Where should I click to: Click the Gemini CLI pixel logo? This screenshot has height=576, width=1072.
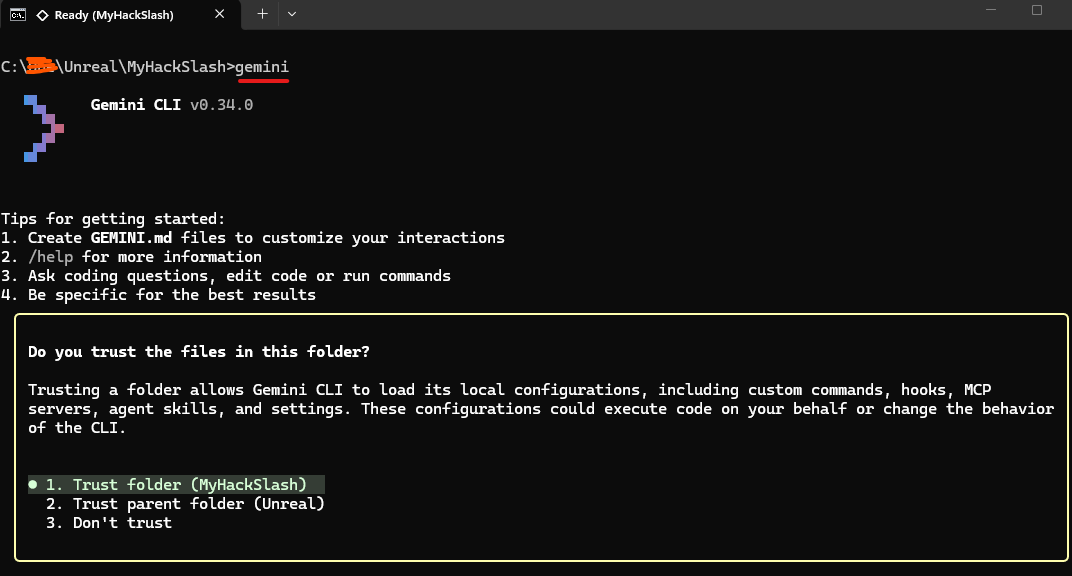44,128
